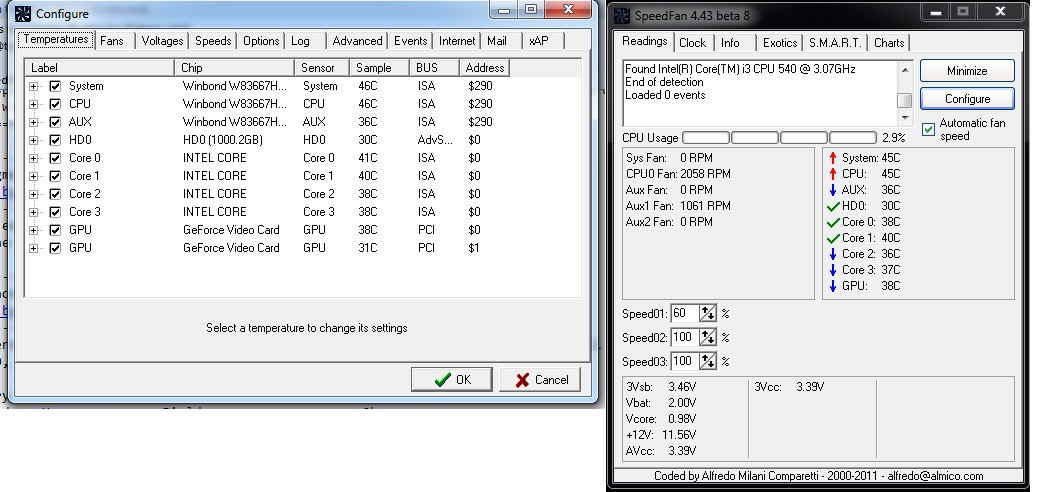Expand the System tree row
Screen dimensions: 1037x492
[x=33, y=86]
